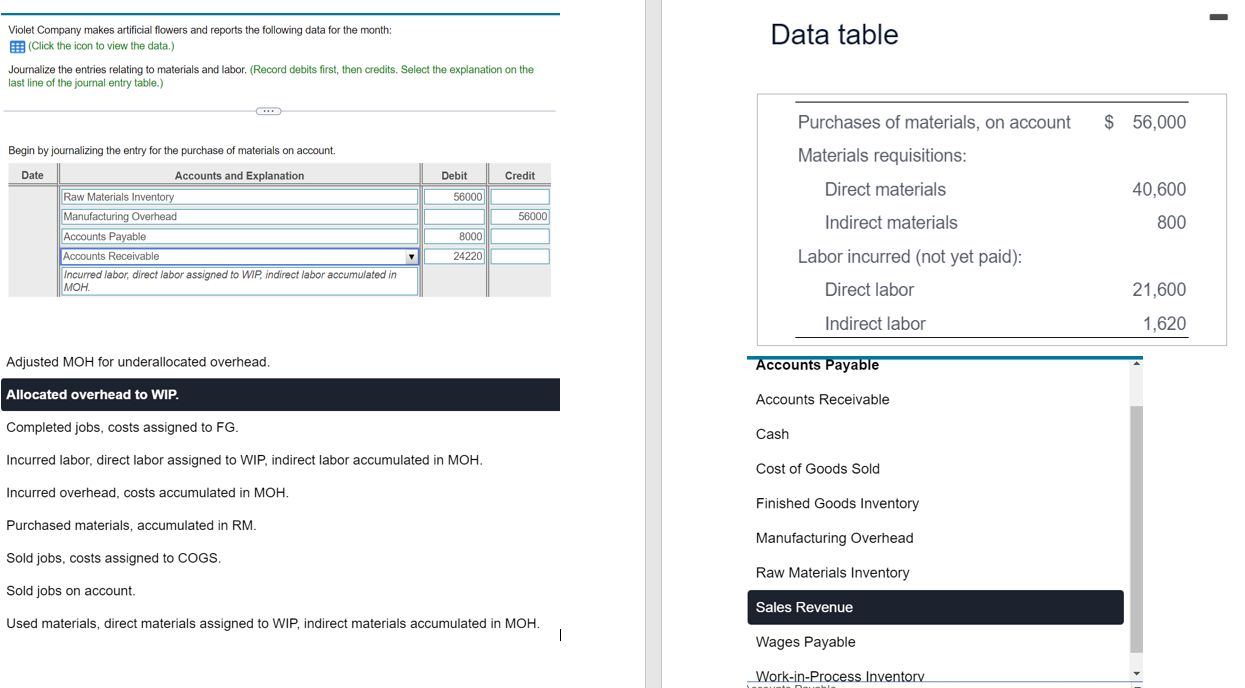
Task: Choose 'Allocated overhead to WIP' explanation
Action: 280,395
